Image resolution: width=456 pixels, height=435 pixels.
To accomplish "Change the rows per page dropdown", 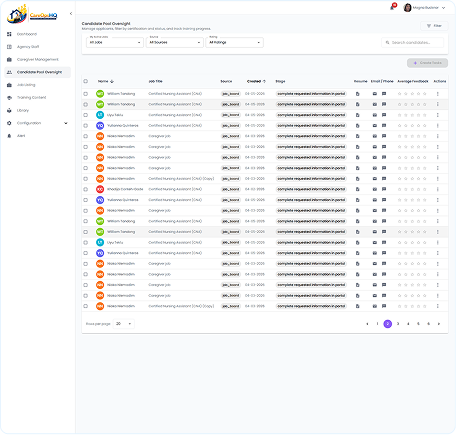I will click(124, 324).
